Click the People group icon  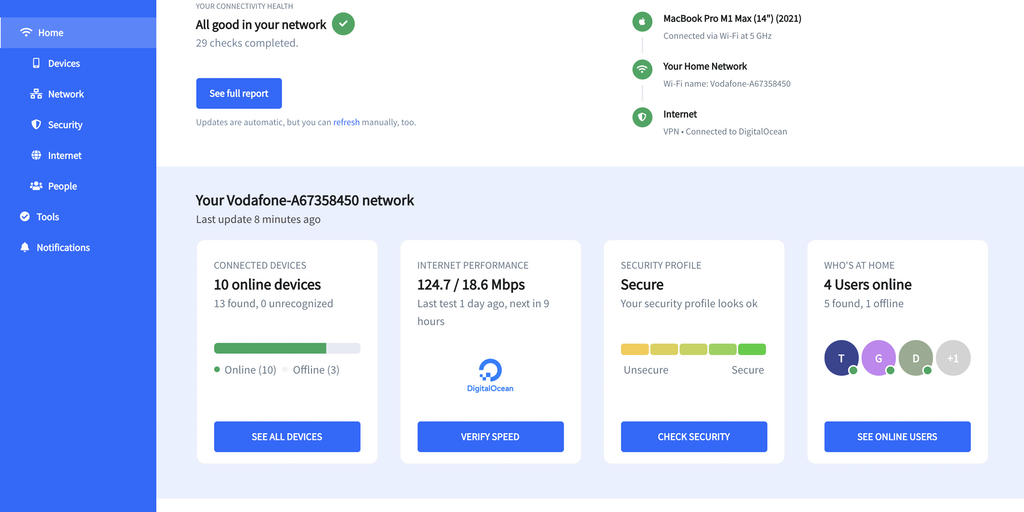click(x=37, y=186)
